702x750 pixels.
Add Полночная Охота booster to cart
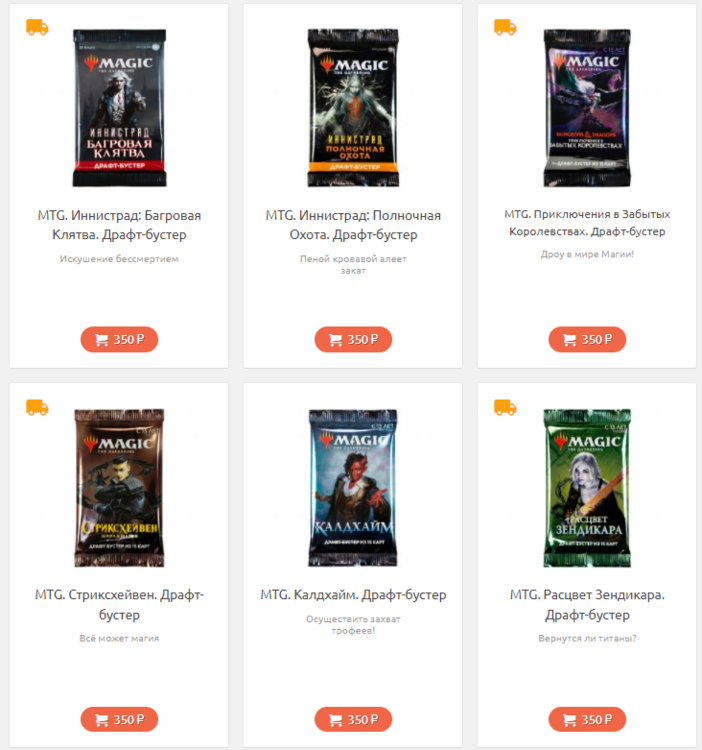(x=353, y=340)
